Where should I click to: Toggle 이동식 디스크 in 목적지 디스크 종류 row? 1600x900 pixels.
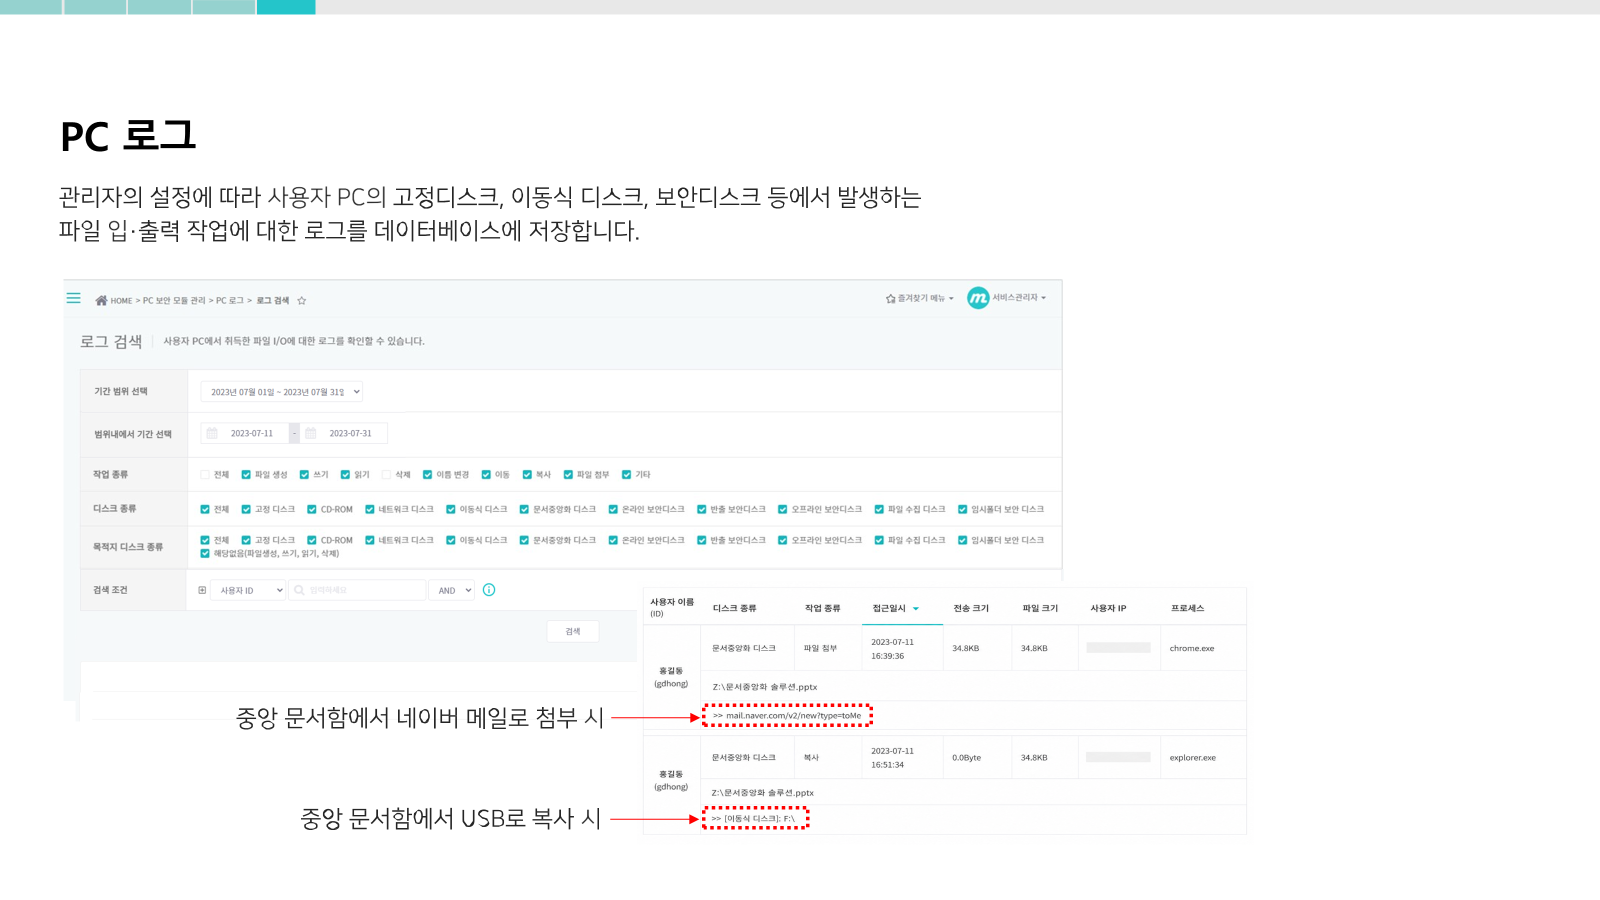click(x=451, y=540)
